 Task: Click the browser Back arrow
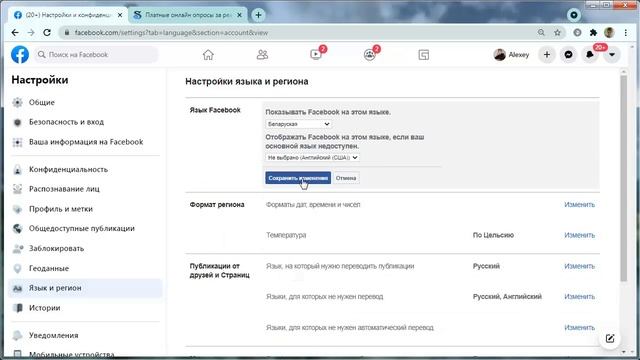[x=15, y=33]
